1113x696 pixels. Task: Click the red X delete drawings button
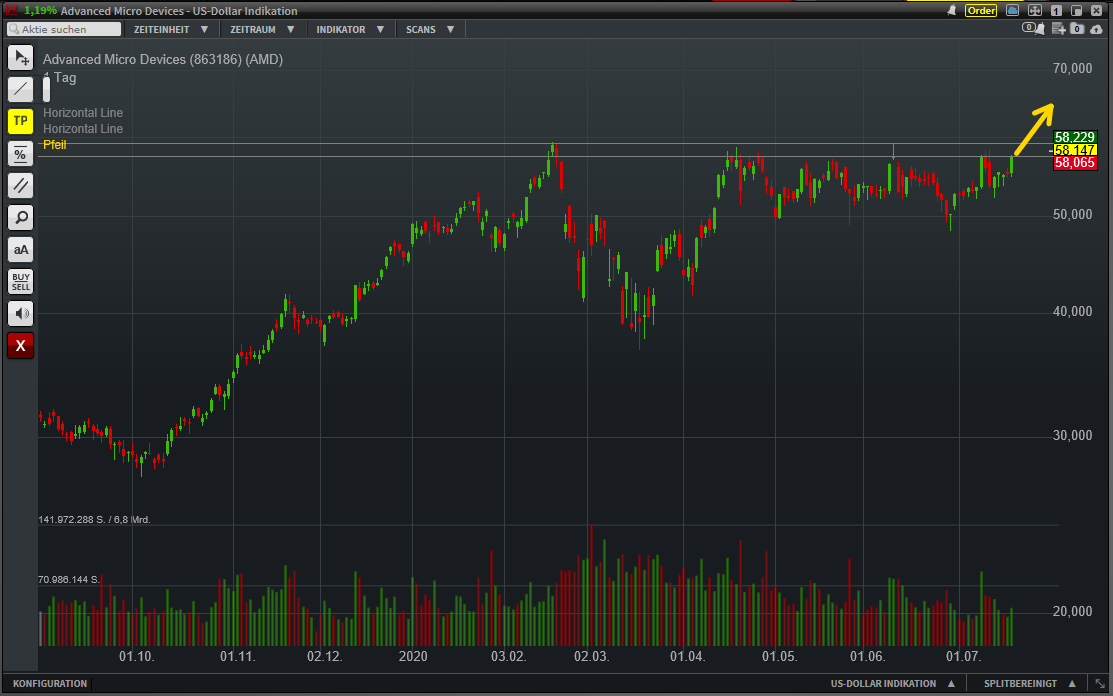pos(21,346)
